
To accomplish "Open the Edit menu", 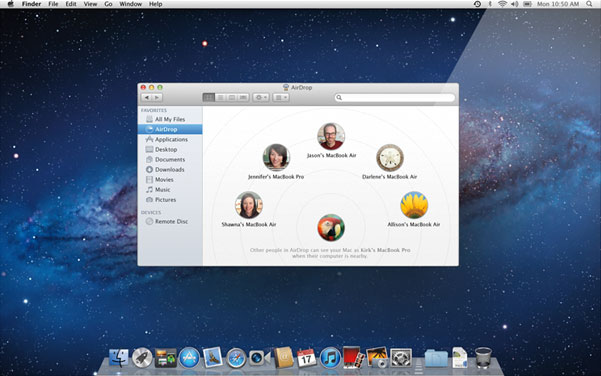I will [x=71, y=4].
